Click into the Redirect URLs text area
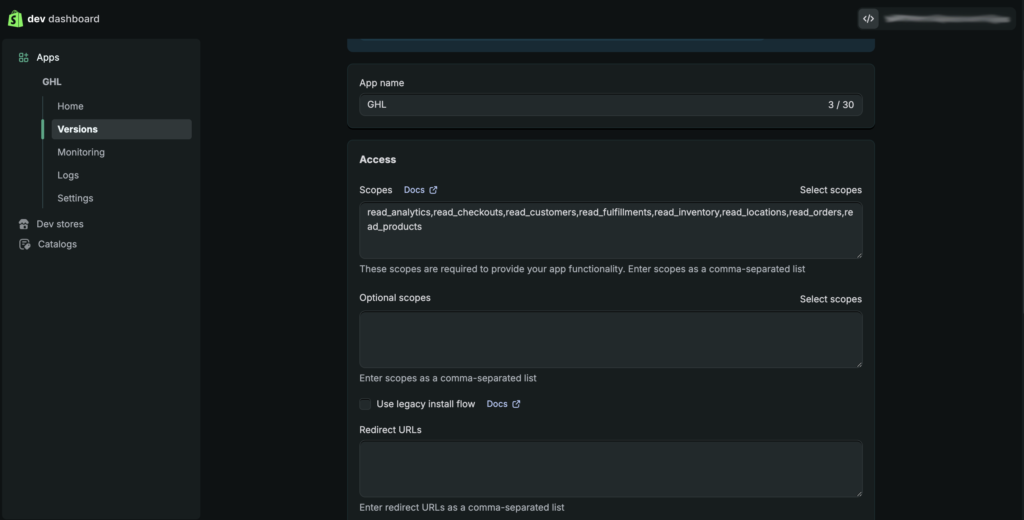The height and width of the screenshot is (520, 1024). tap(610, 469)
